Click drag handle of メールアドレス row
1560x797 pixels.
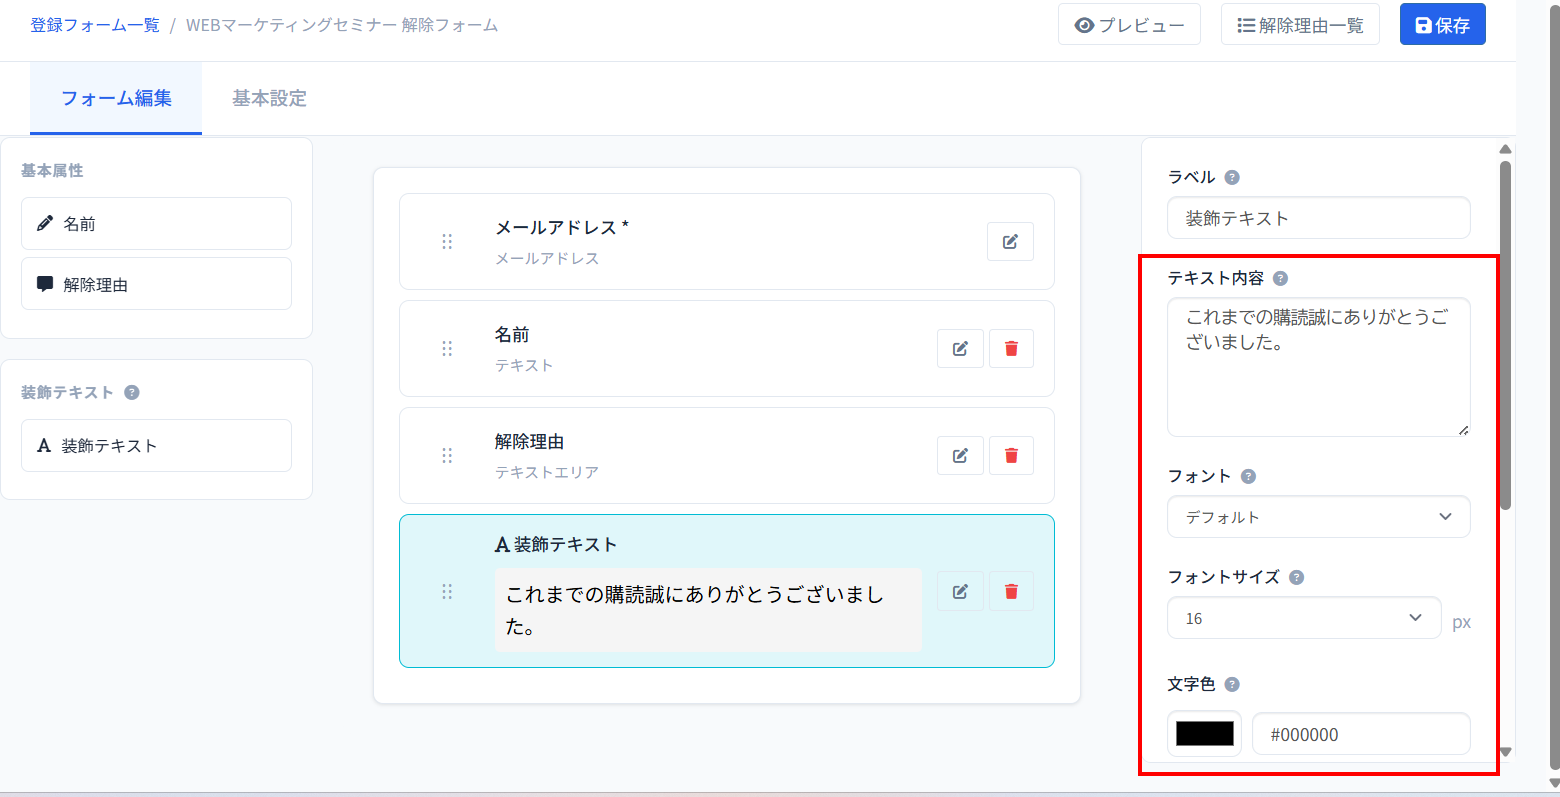tap(447, 242)
